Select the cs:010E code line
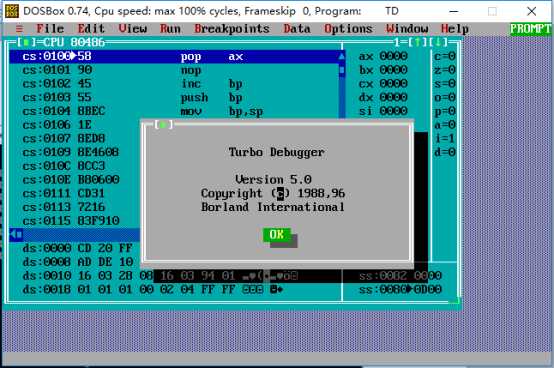The height and width of the screenshot is (368, 554). pyautogui.click(x=75, y=179)
